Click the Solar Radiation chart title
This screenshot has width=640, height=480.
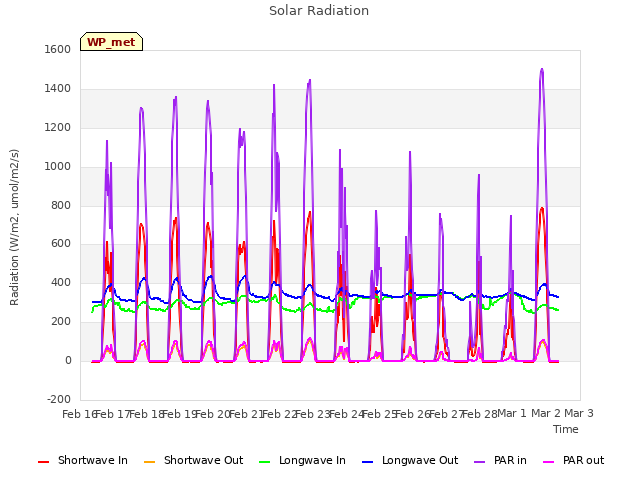[319, 11]
